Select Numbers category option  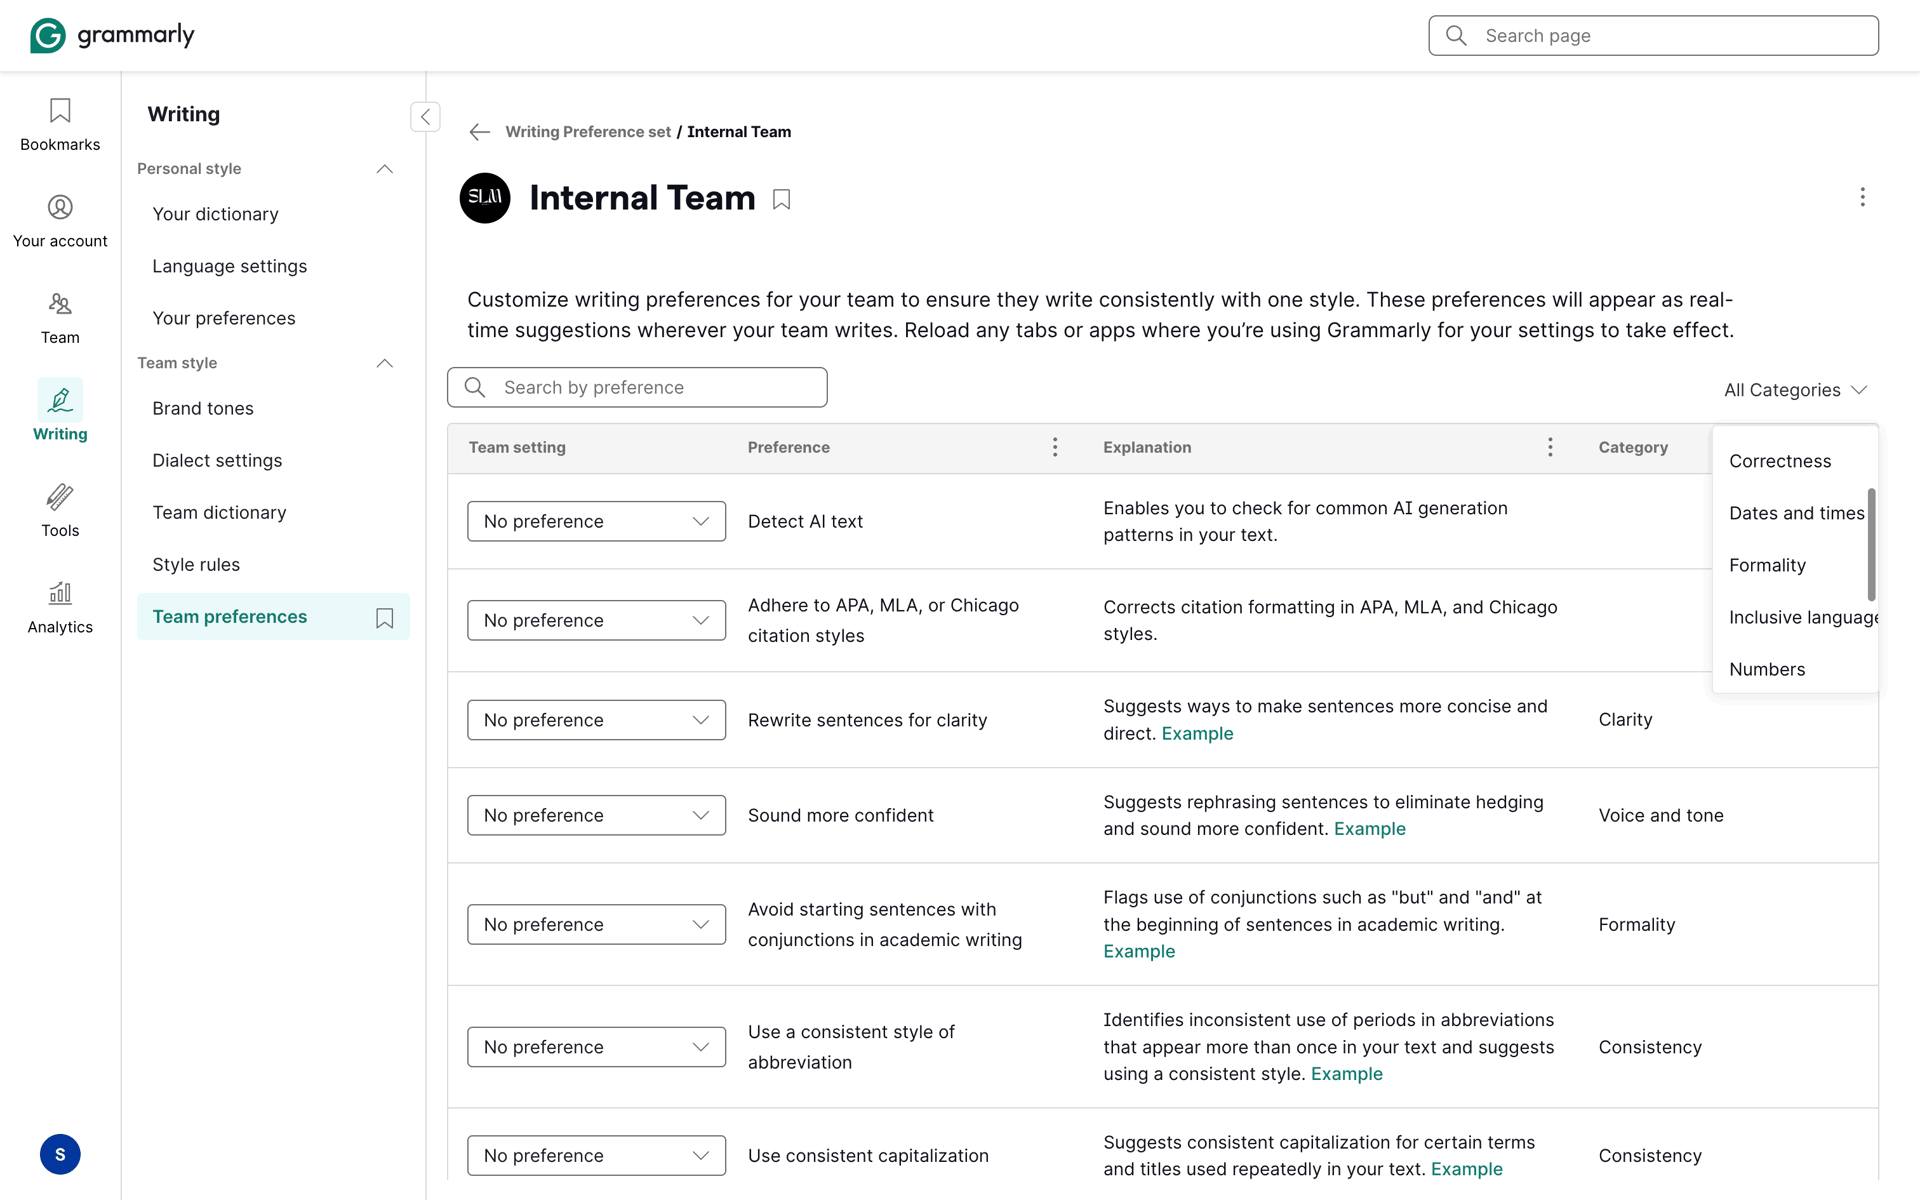[x=1790, y=669]
